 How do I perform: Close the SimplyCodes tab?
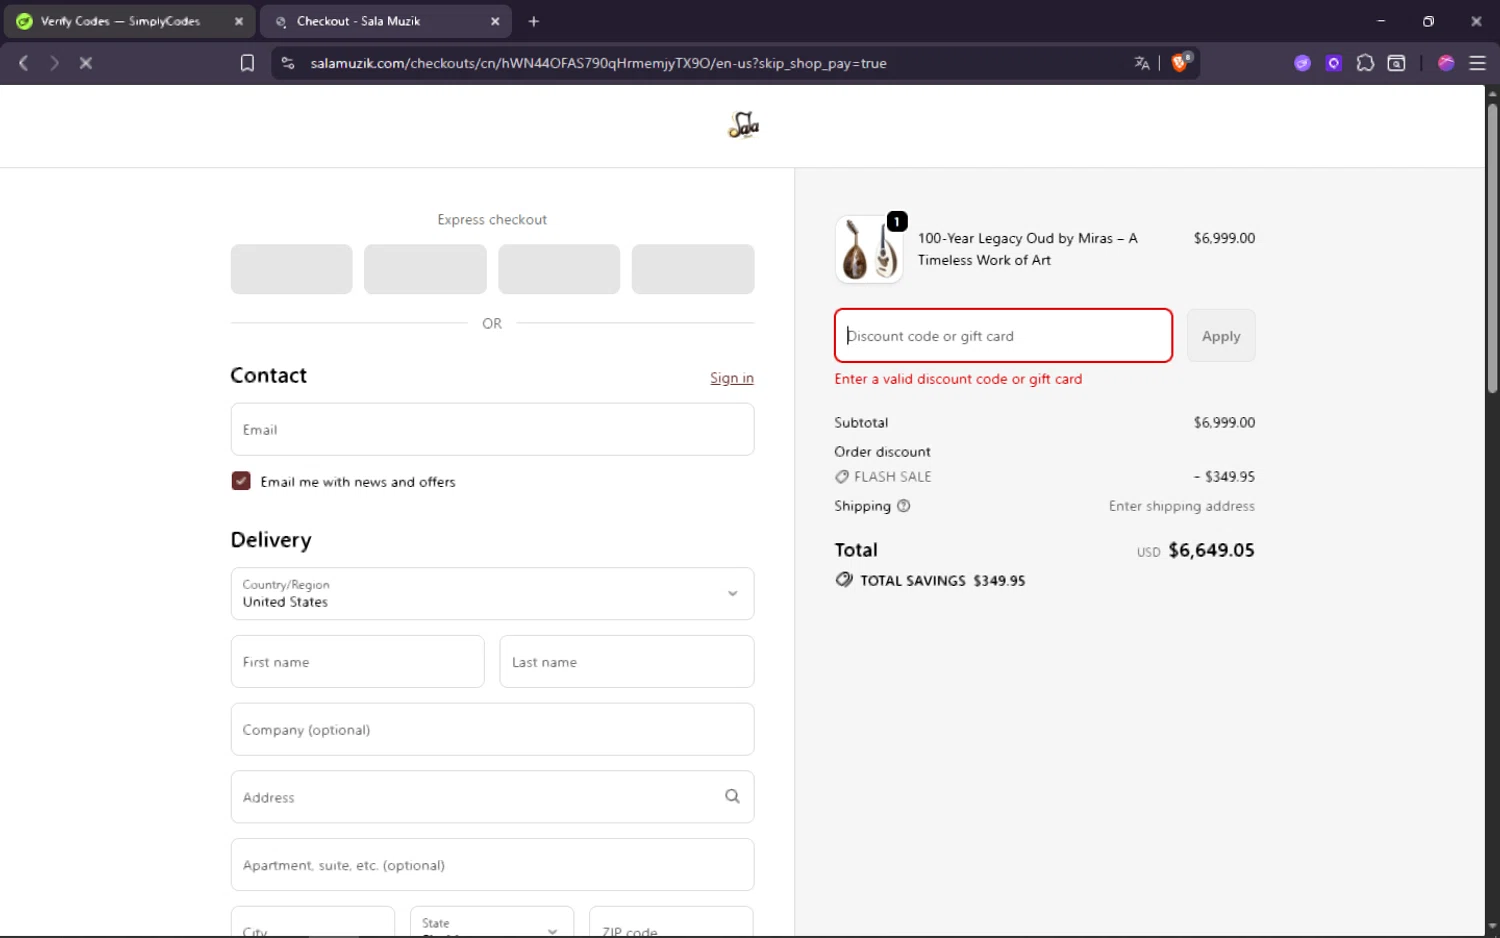pyautogui.click(x=239, y=21)
